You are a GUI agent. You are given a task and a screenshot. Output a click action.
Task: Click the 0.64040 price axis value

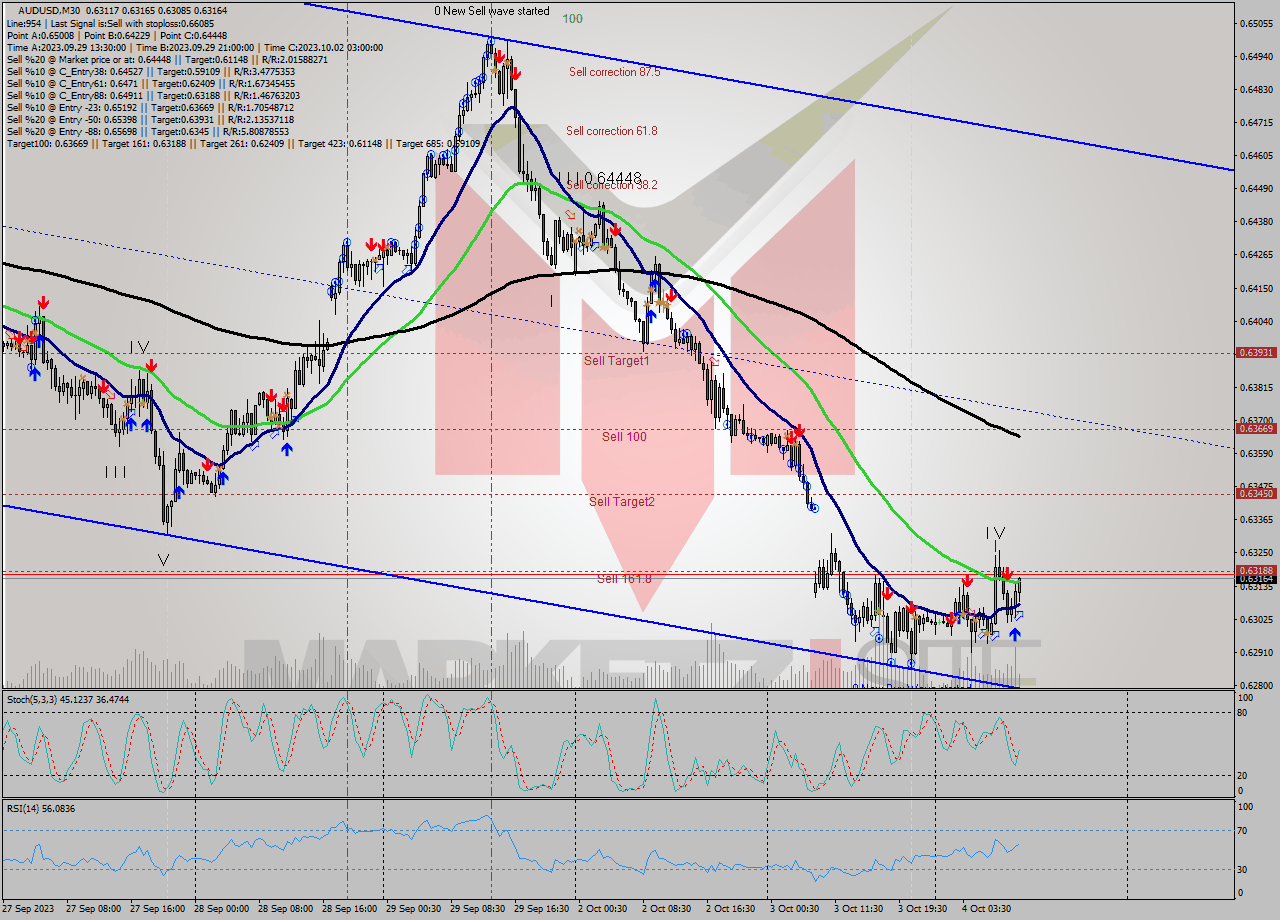coord(1256,322)
